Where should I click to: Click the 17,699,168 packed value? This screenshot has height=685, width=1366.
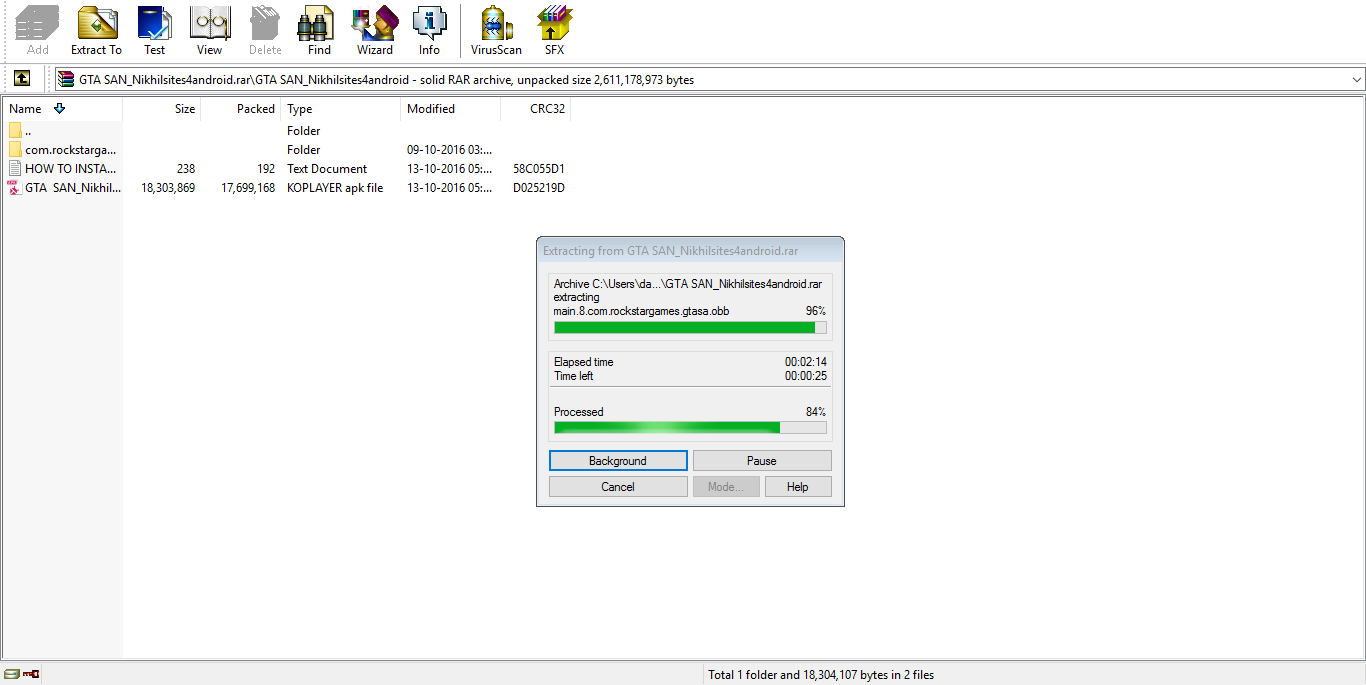tap(248, 187)
